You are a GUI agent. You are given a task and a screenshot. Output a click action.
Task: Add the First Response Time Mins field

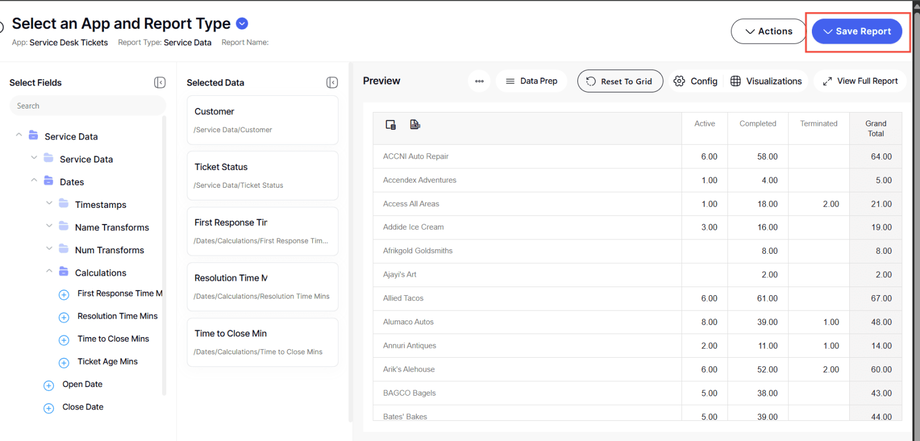point(64,294)
